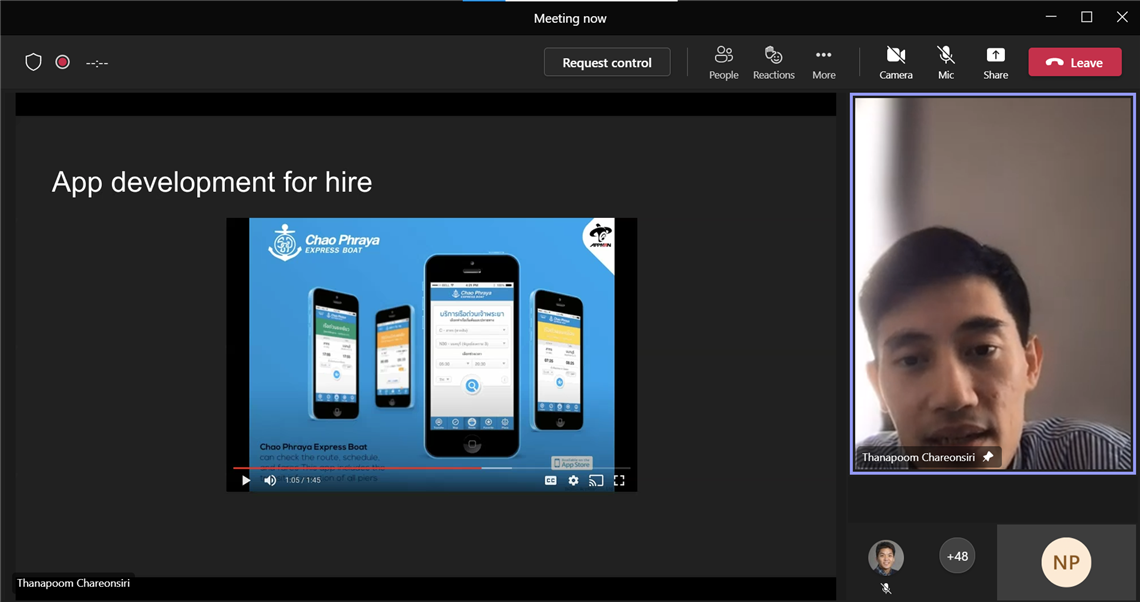This screenshot has width=1140, height=602.
Task: Enter video fullscreen mode
Action: point(619,480)
